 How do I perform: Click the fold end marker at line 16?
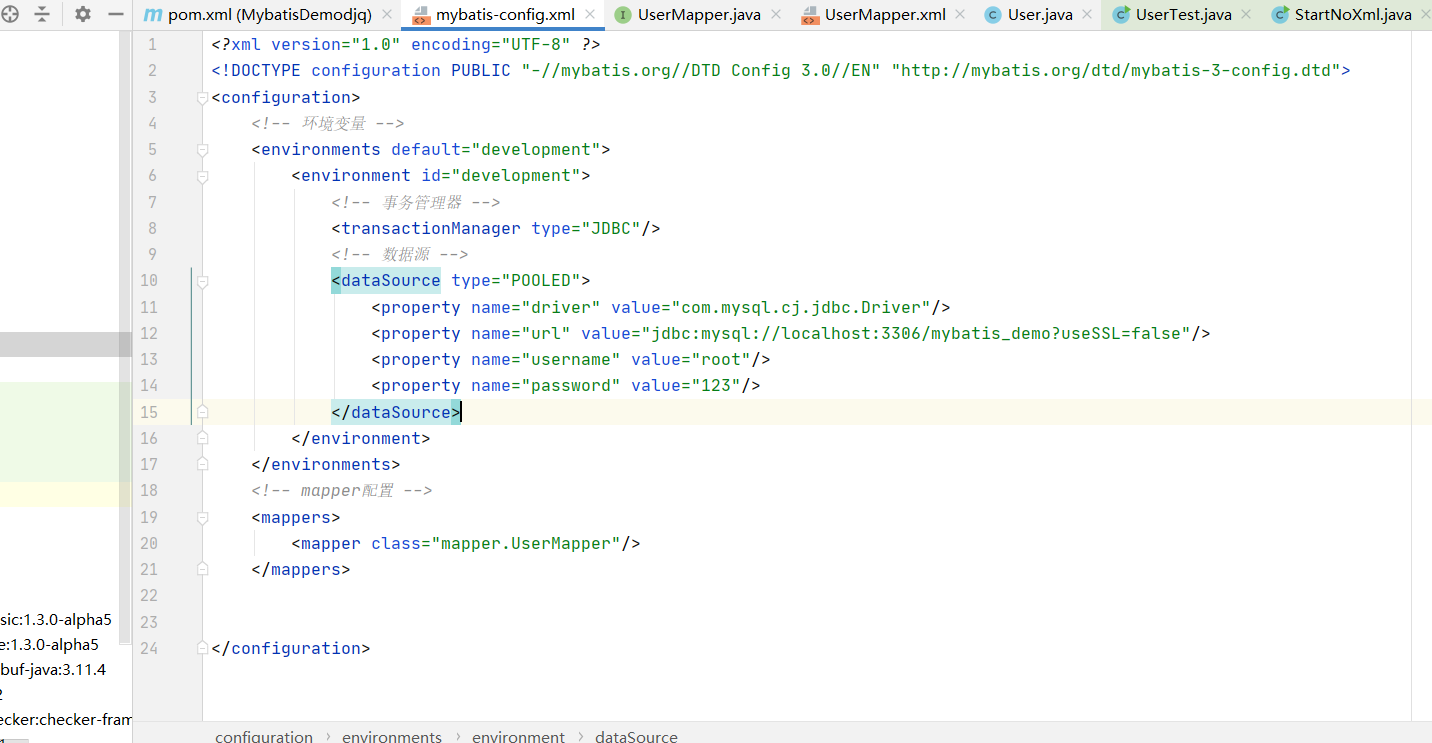pyautogui.click(x=202, y=438)
